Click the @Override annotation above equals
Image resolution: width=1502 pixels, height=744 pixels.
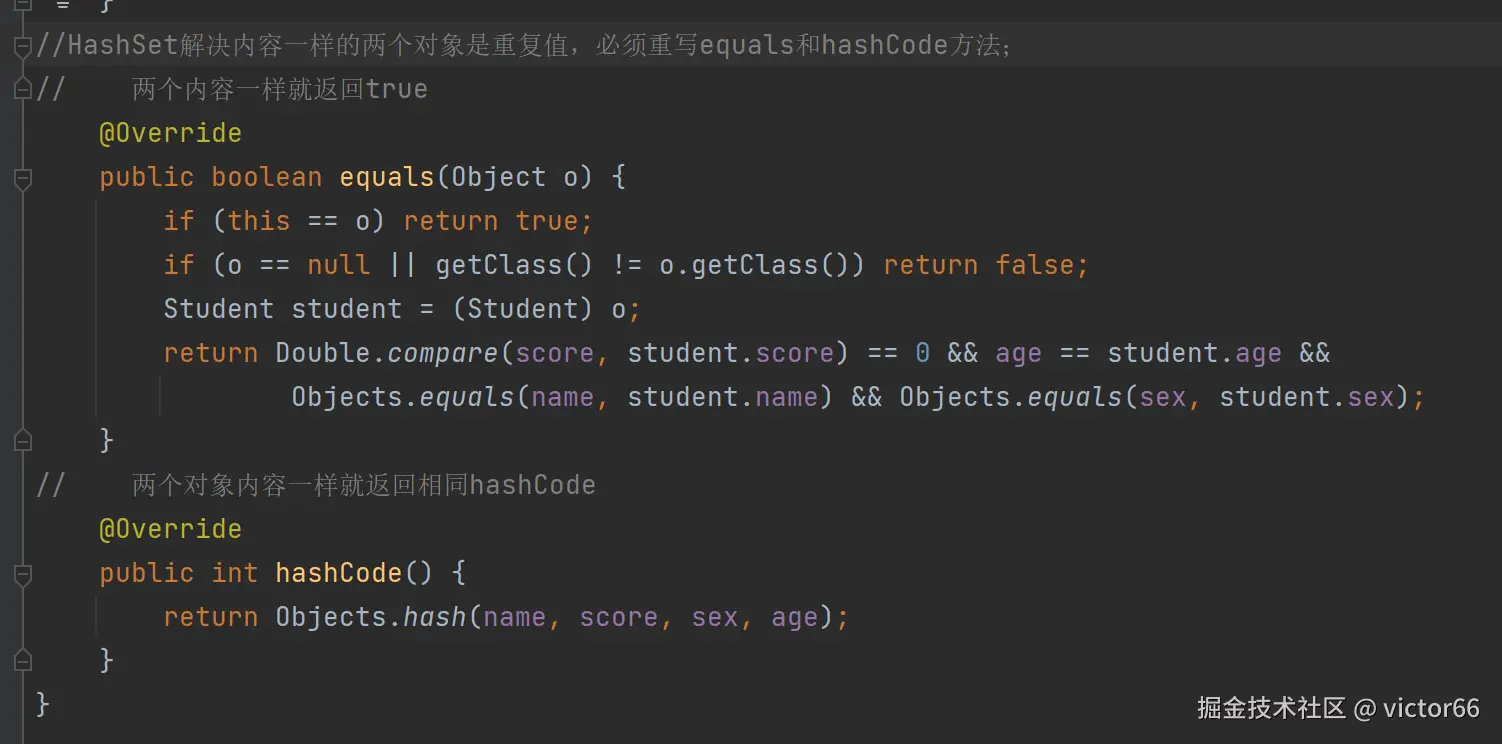tap(170, 133)
